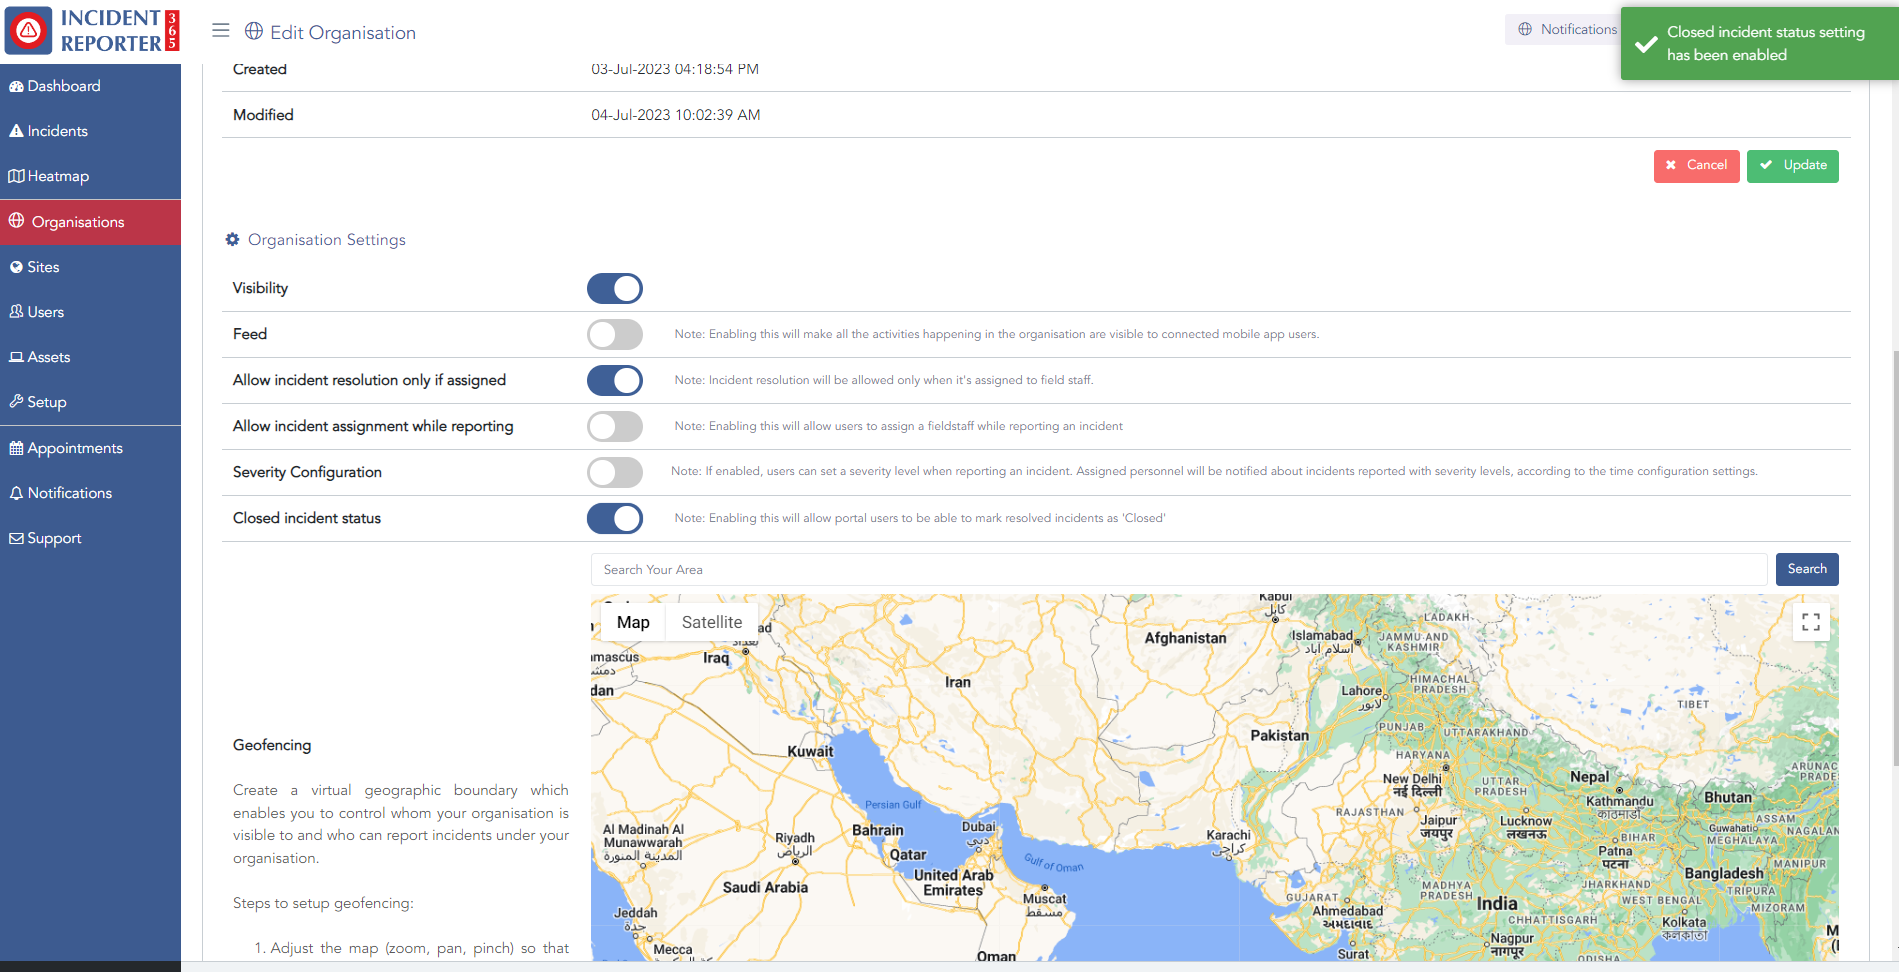Enable the Severity Configuration toggle
This screenshot has width=1899, height=972.
614,472
